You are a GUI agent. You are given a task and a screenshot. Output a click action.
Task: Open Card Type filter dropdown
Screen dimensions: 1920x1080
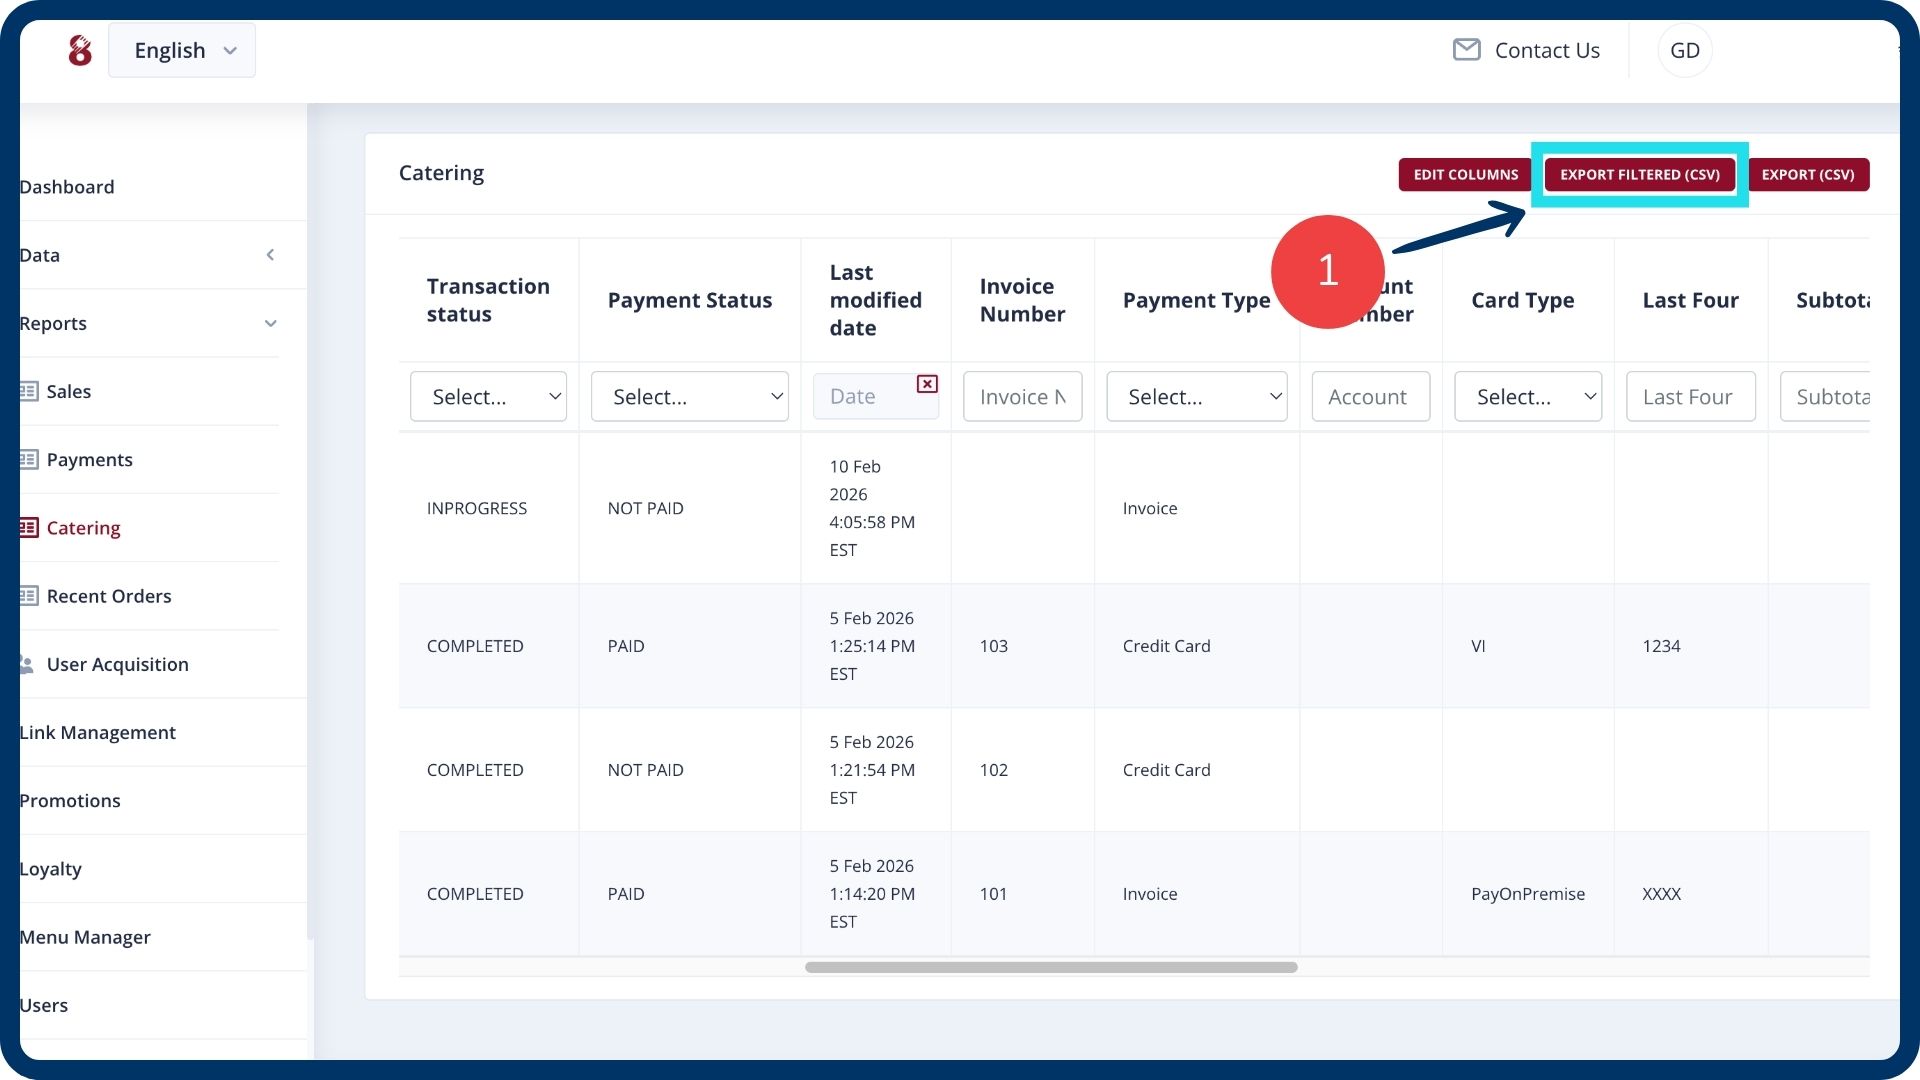(1527, 397)
